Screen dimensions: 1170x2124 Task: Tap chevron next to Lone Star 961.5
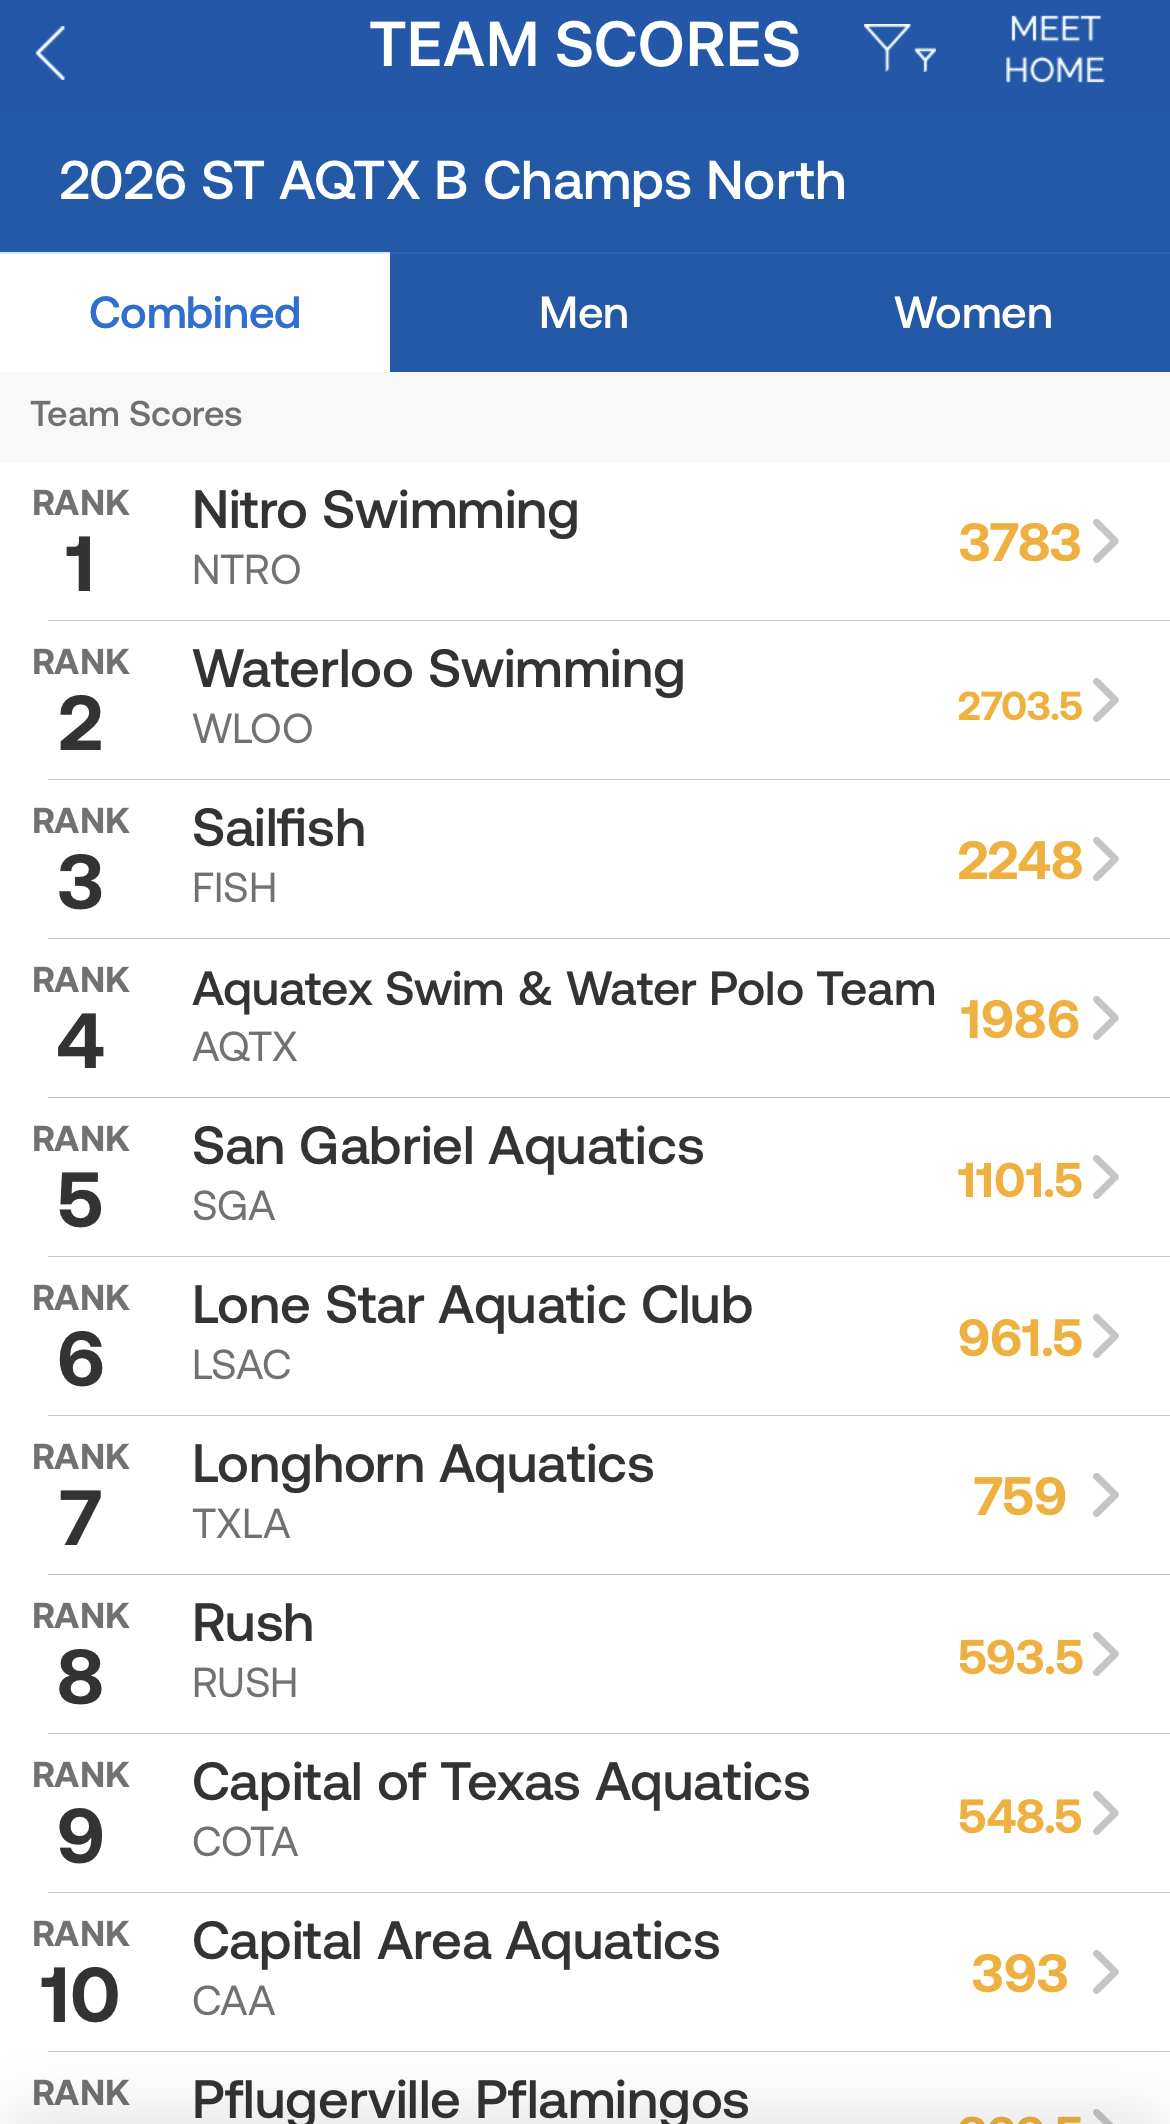click(x=1105, y=1336)
